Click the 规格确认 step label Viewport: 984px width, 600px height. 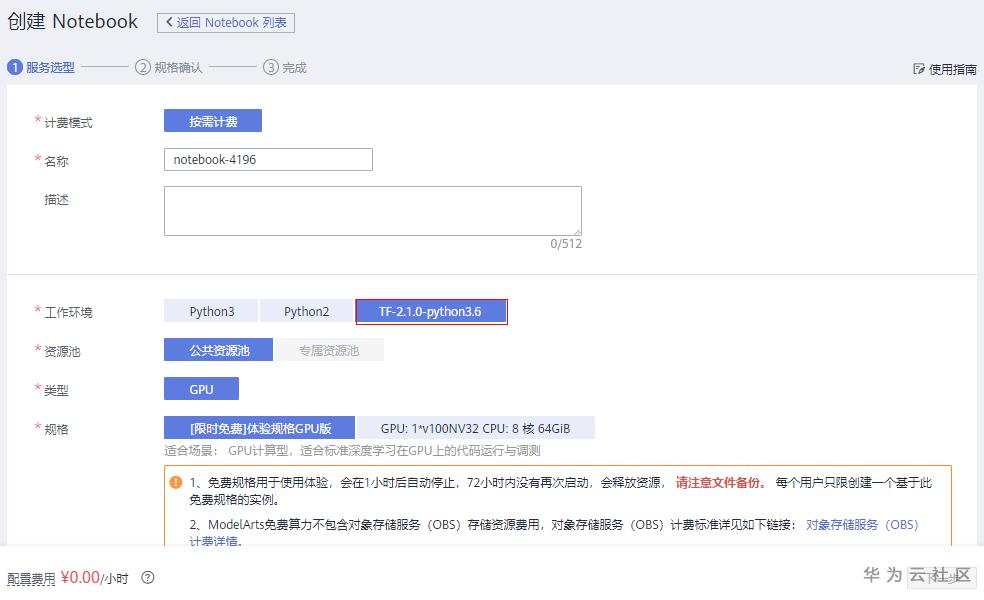click(x=178, y=67)
